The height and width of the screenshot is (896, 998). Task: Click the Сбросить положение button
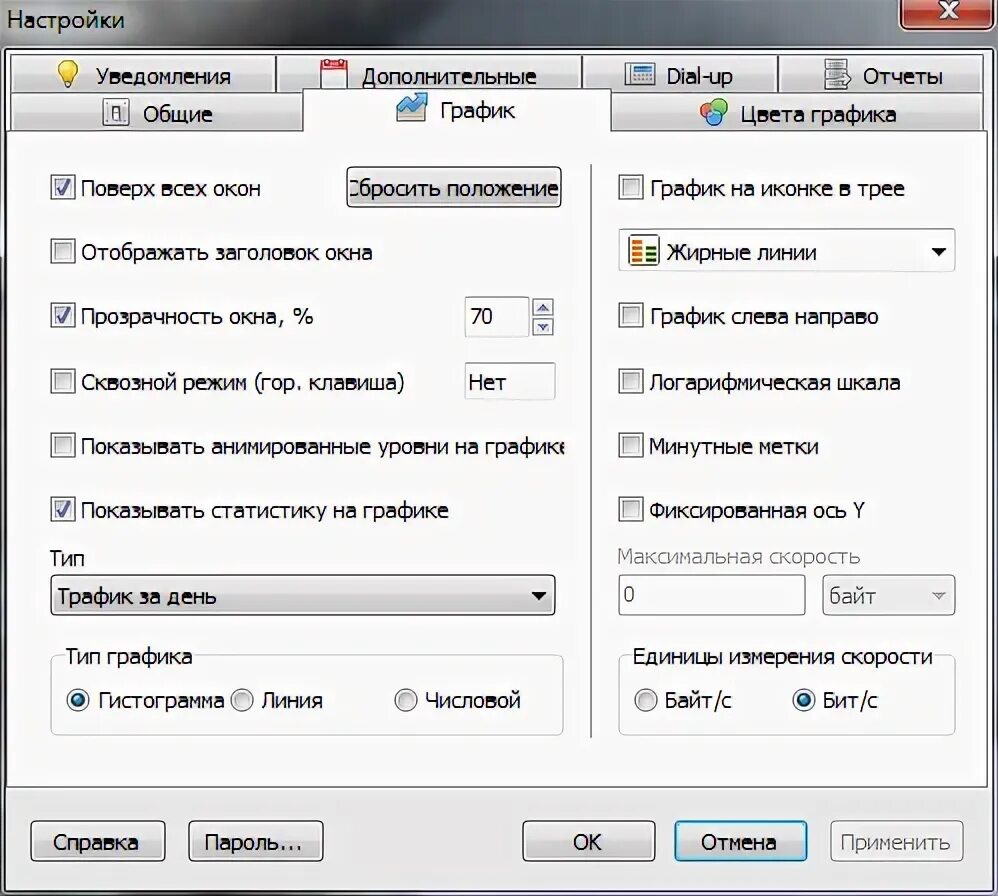454,187
